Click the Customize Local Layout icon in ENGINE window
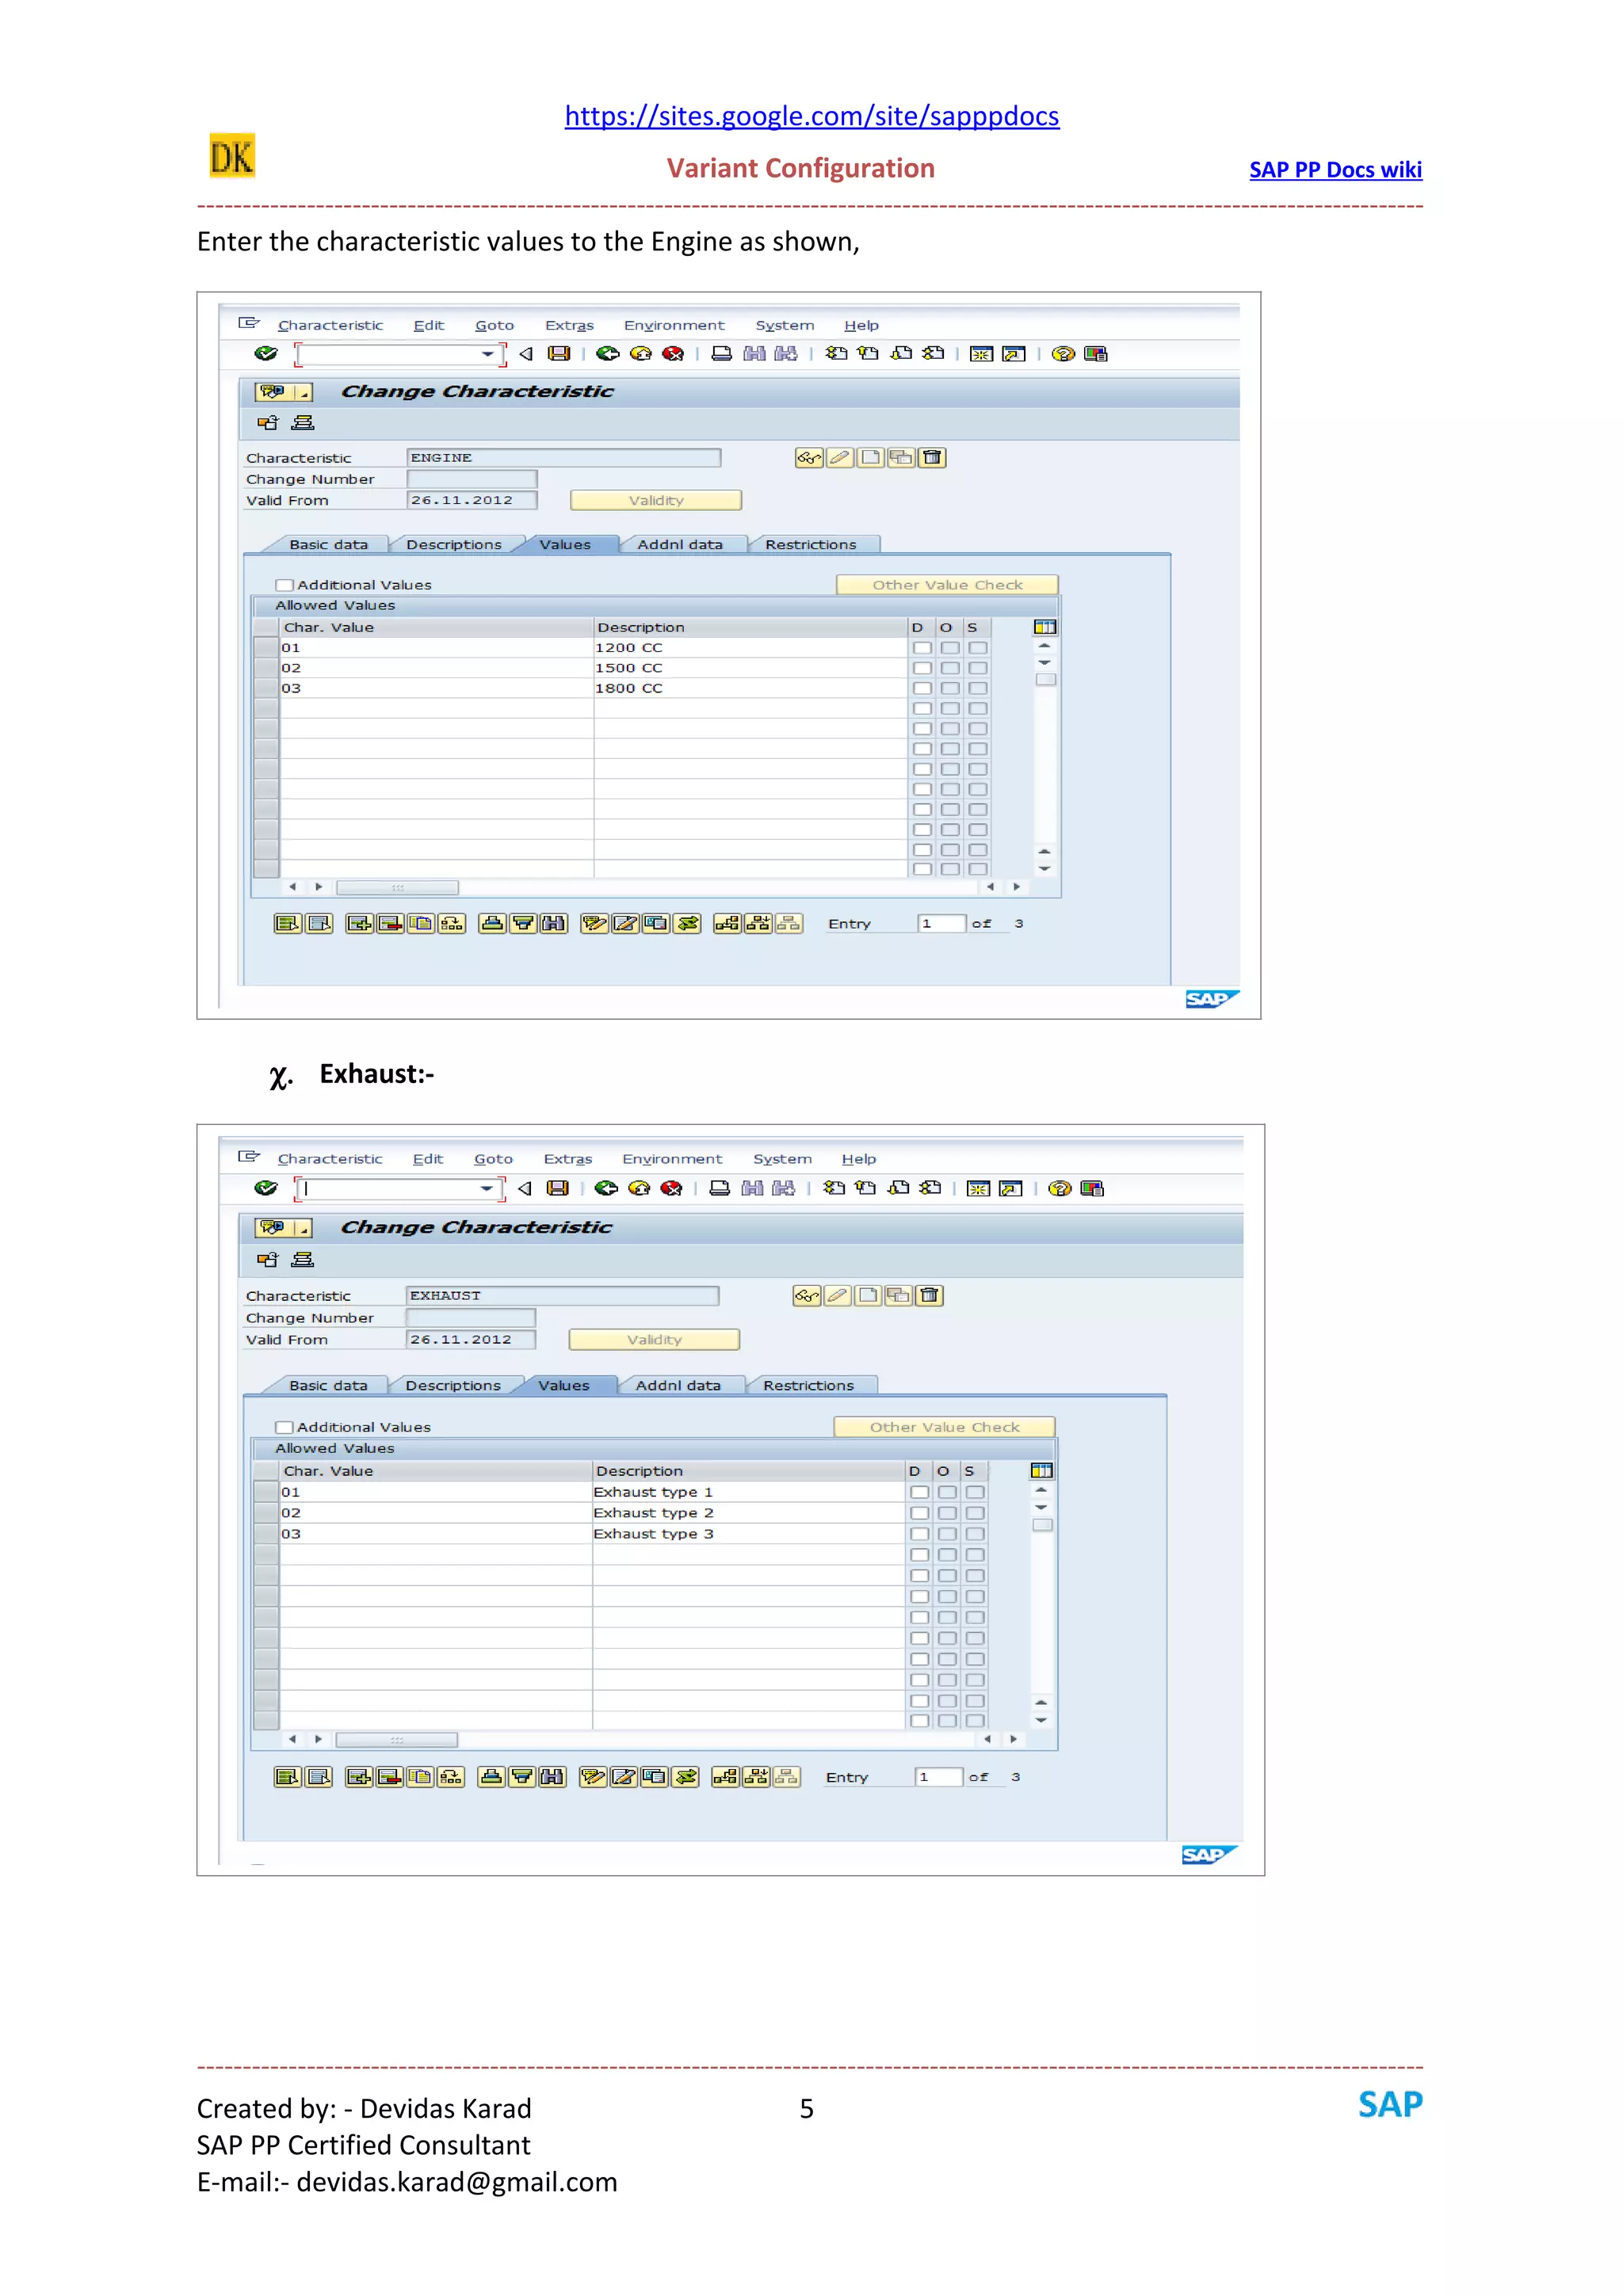 pos(1096,354)
